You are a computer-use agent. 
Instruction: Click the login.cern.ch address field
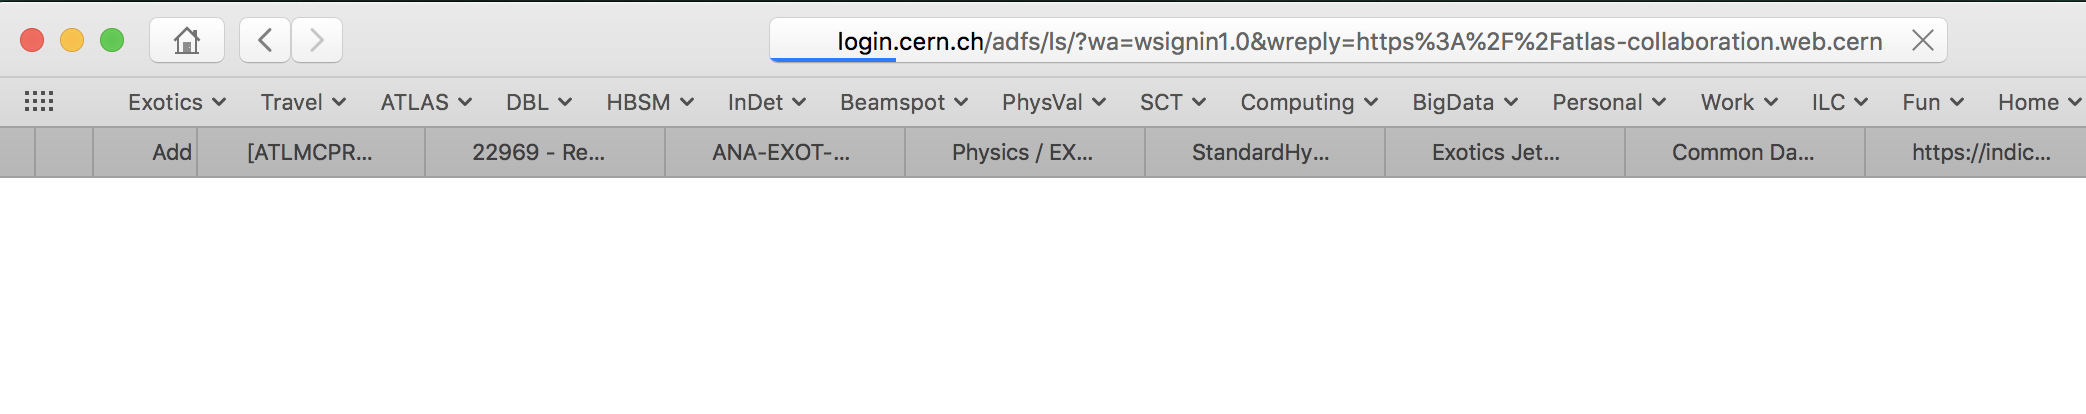tap(1338, 40)
